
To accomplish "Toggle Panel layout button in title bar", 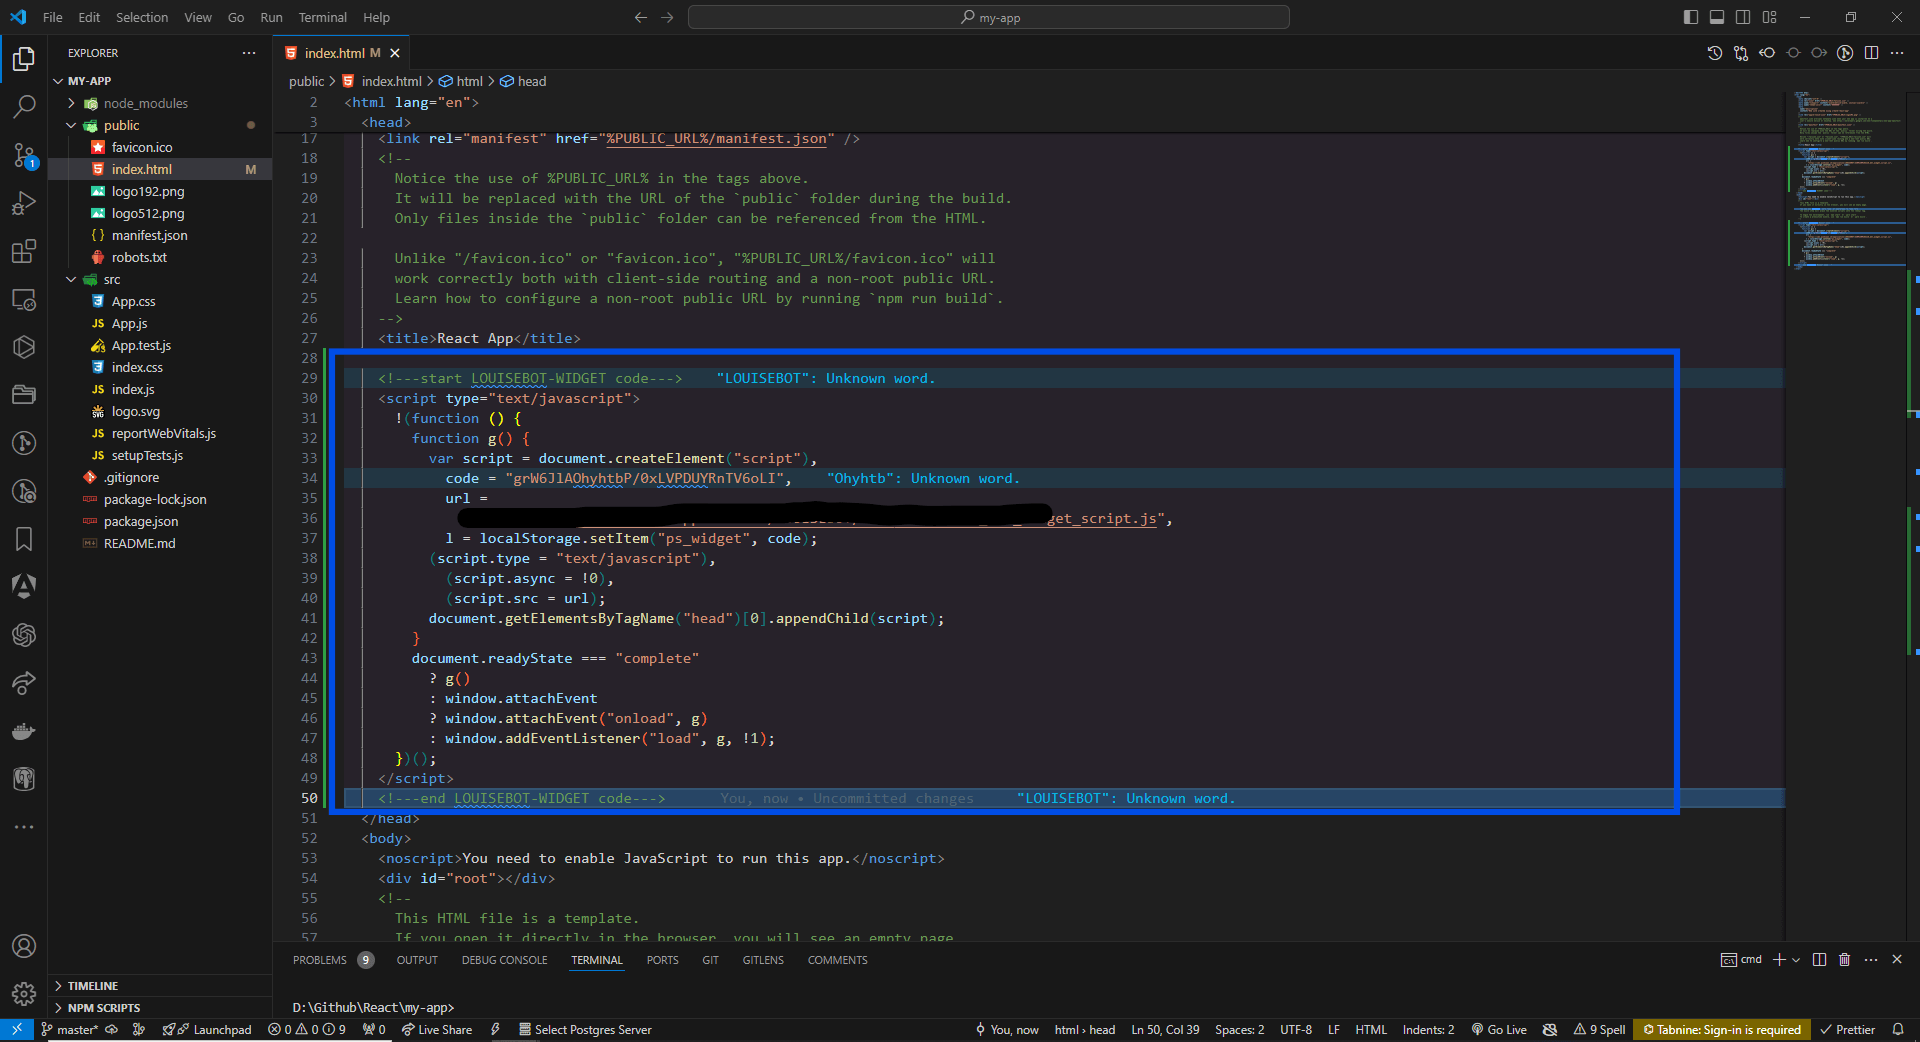I will coord(1717,17).
